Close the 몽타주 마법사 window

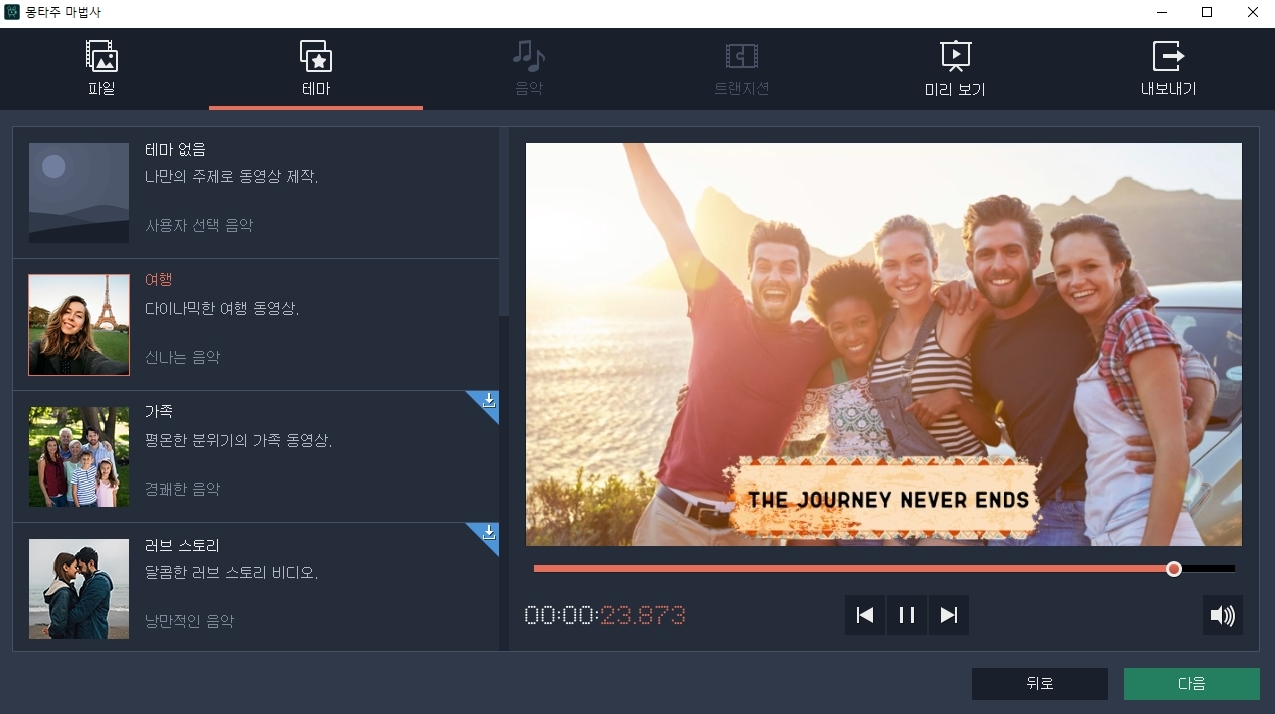tap(1253, 13)
